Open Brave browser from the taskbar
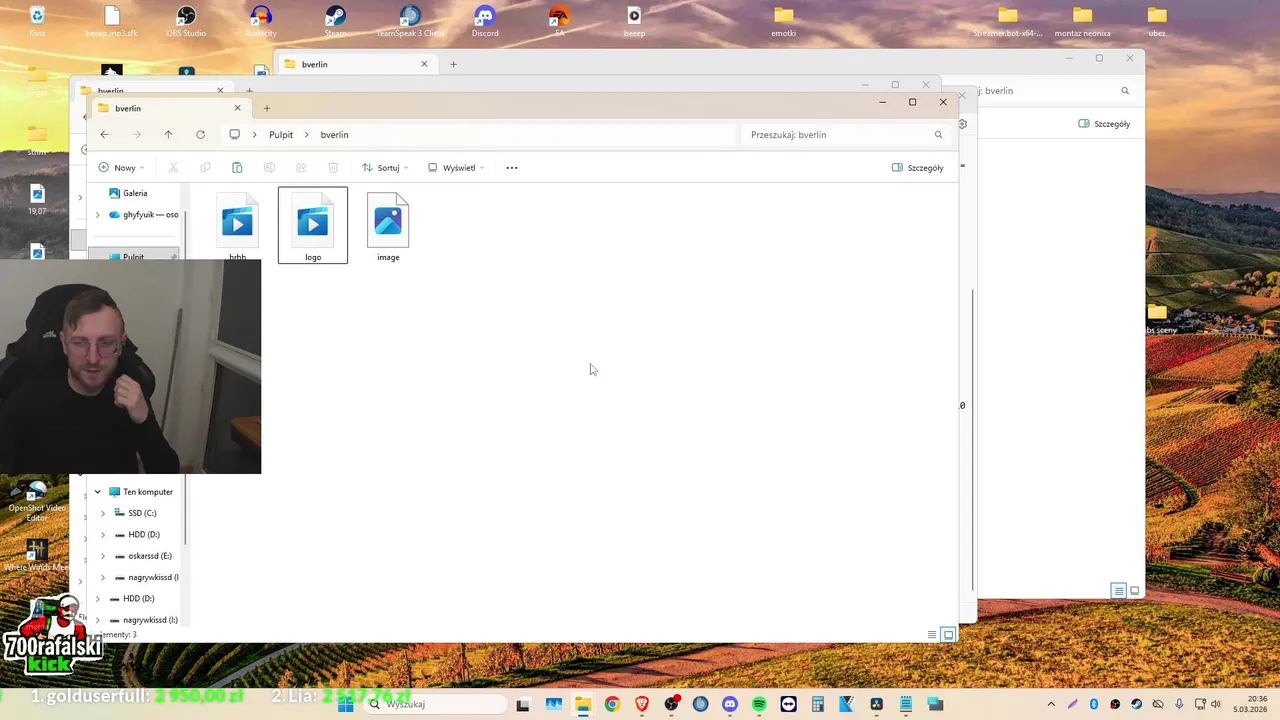Image resolution: width=1280 pixels, height=720 pixels. [641, 704]
